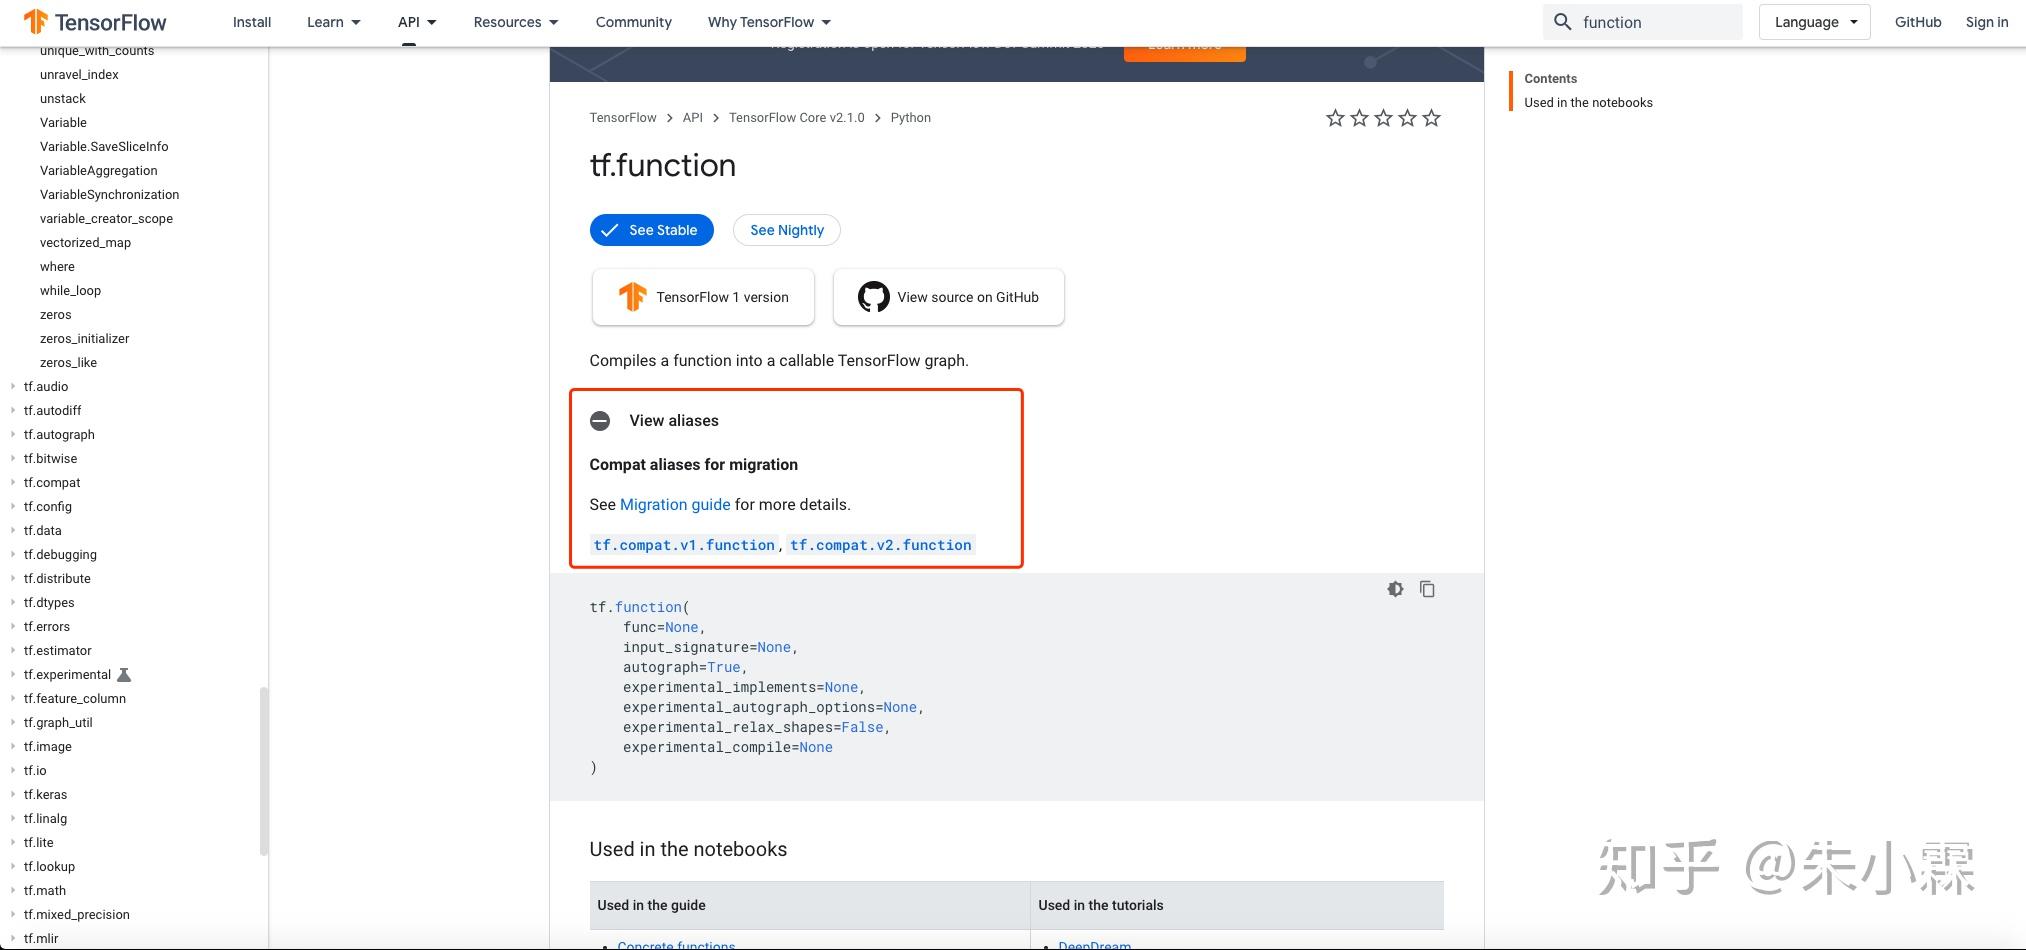Switch to See Nightly version

coord(786,229)
